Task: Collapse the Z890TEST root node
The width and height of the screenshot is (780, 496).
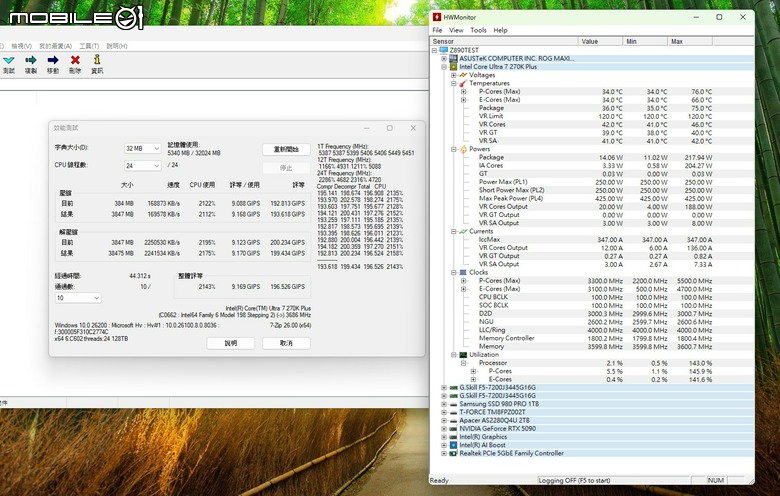Action: pos(434,50)
